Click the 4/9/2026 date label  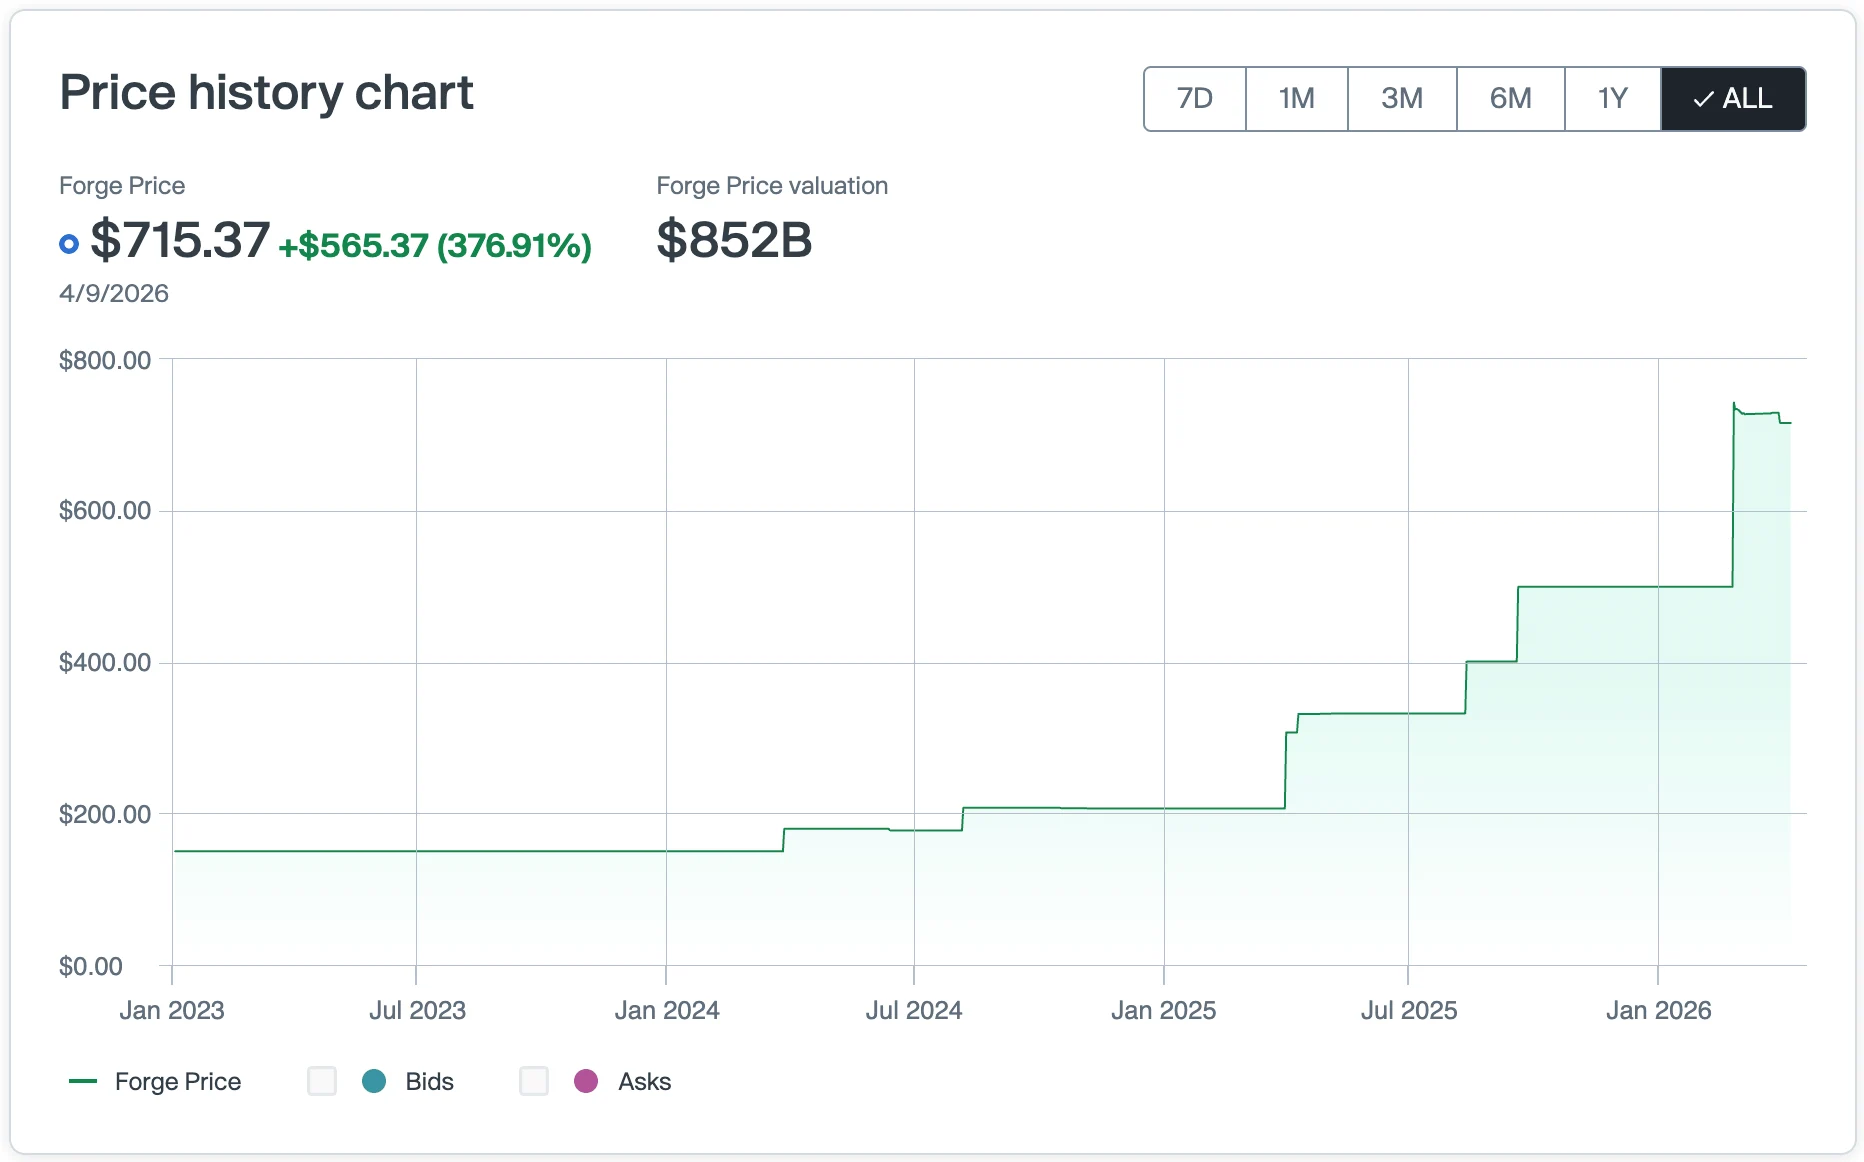coord(113,293)
